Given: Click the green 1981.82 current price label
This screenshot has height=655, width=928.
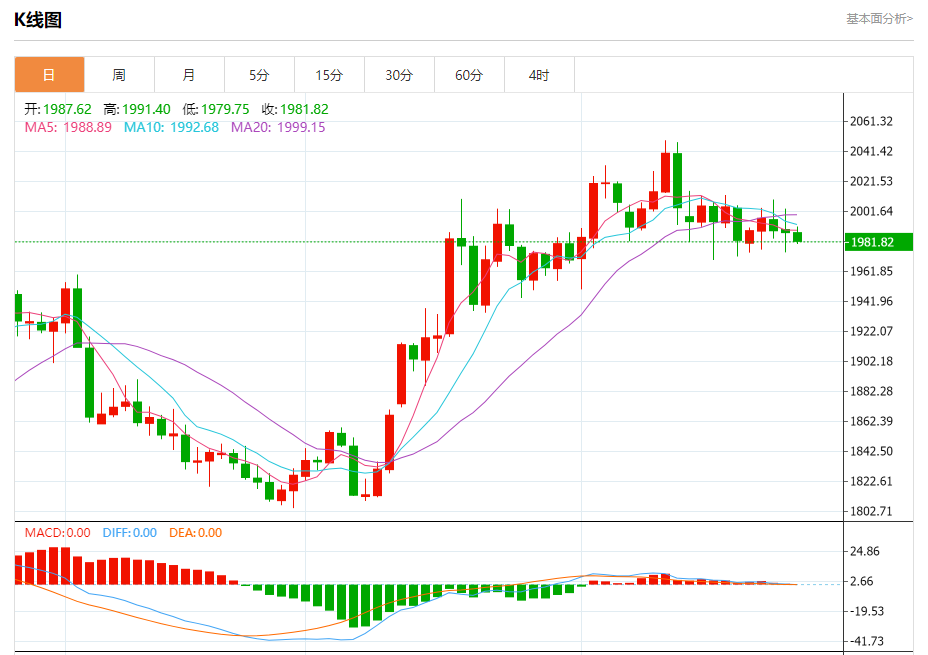Looking at the screenshot, I should click(x=878, y=242).
